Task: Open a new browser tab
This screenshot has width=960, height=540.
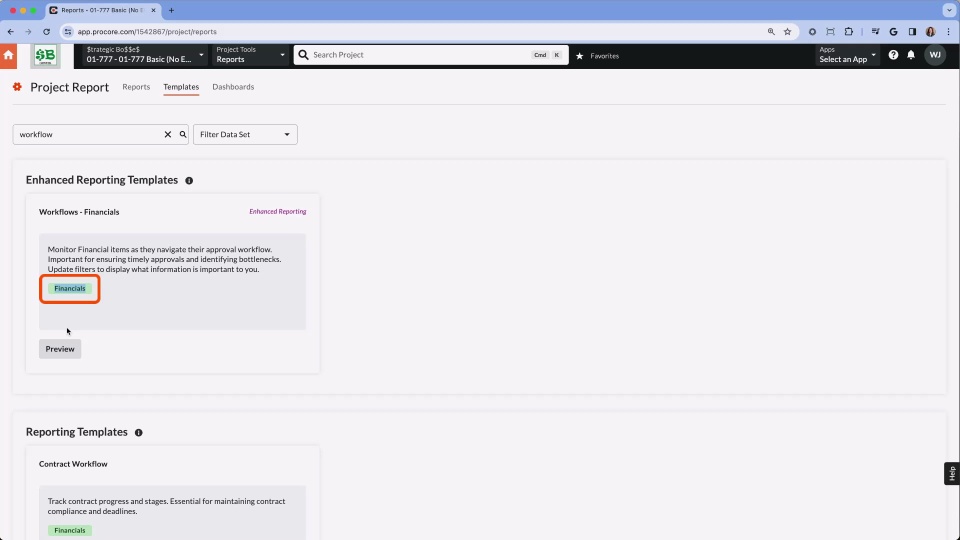Action: 171,10
